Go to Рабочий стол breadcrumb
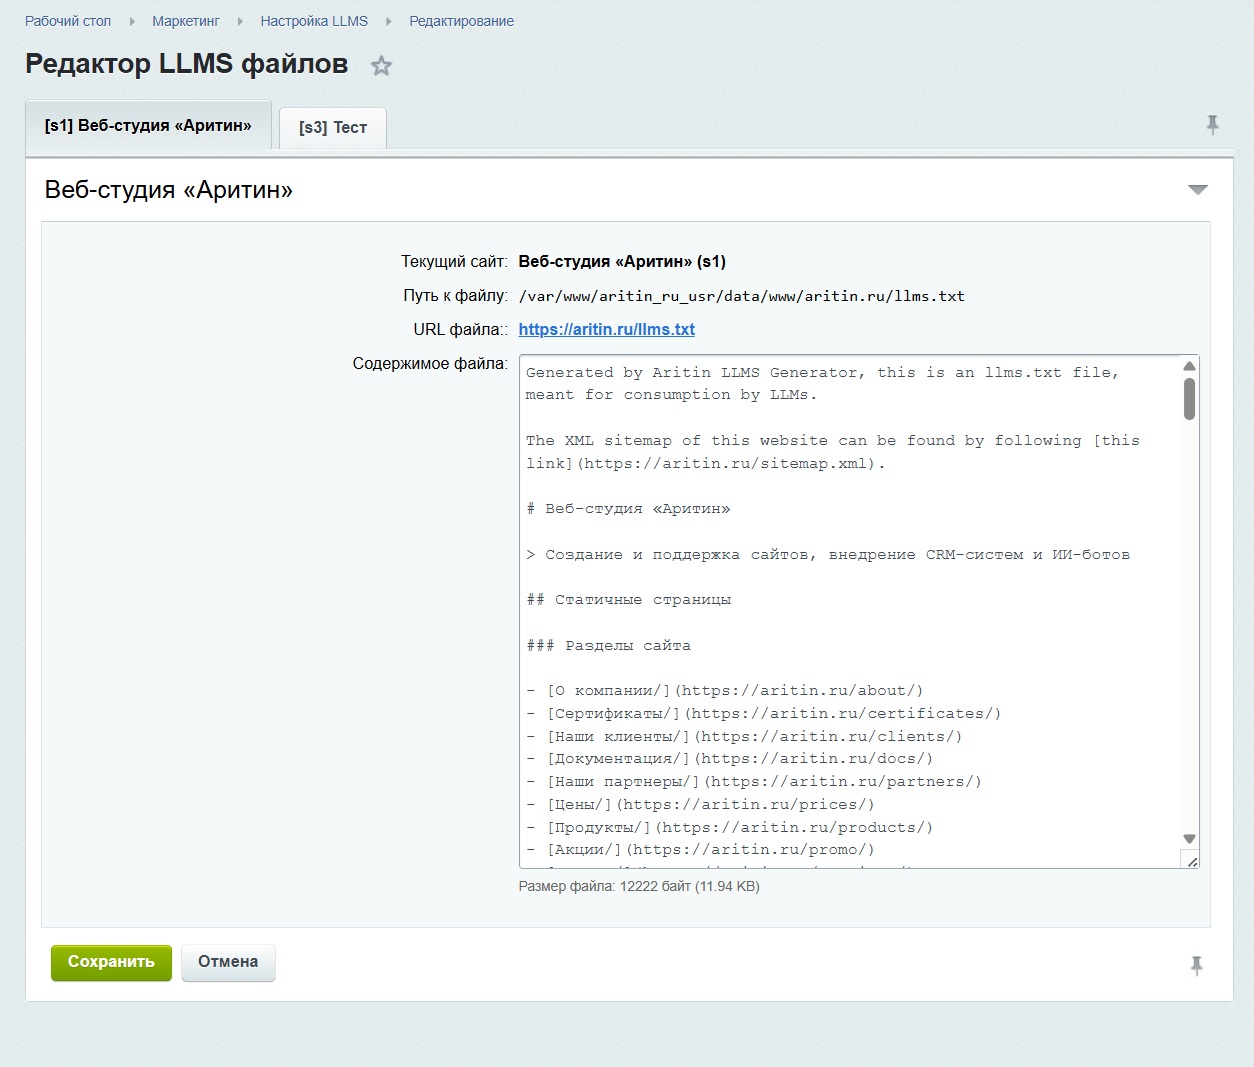1254x1067 pixels. [x=68, y=21]
